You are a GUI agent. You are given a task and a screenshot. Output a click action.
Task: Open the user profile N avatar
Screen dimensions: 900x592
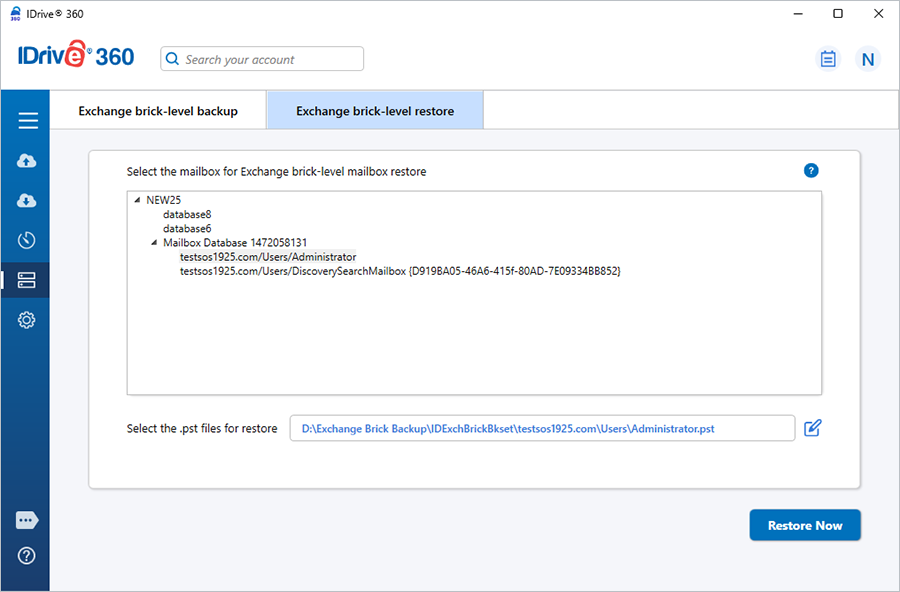tap(868, 59)
